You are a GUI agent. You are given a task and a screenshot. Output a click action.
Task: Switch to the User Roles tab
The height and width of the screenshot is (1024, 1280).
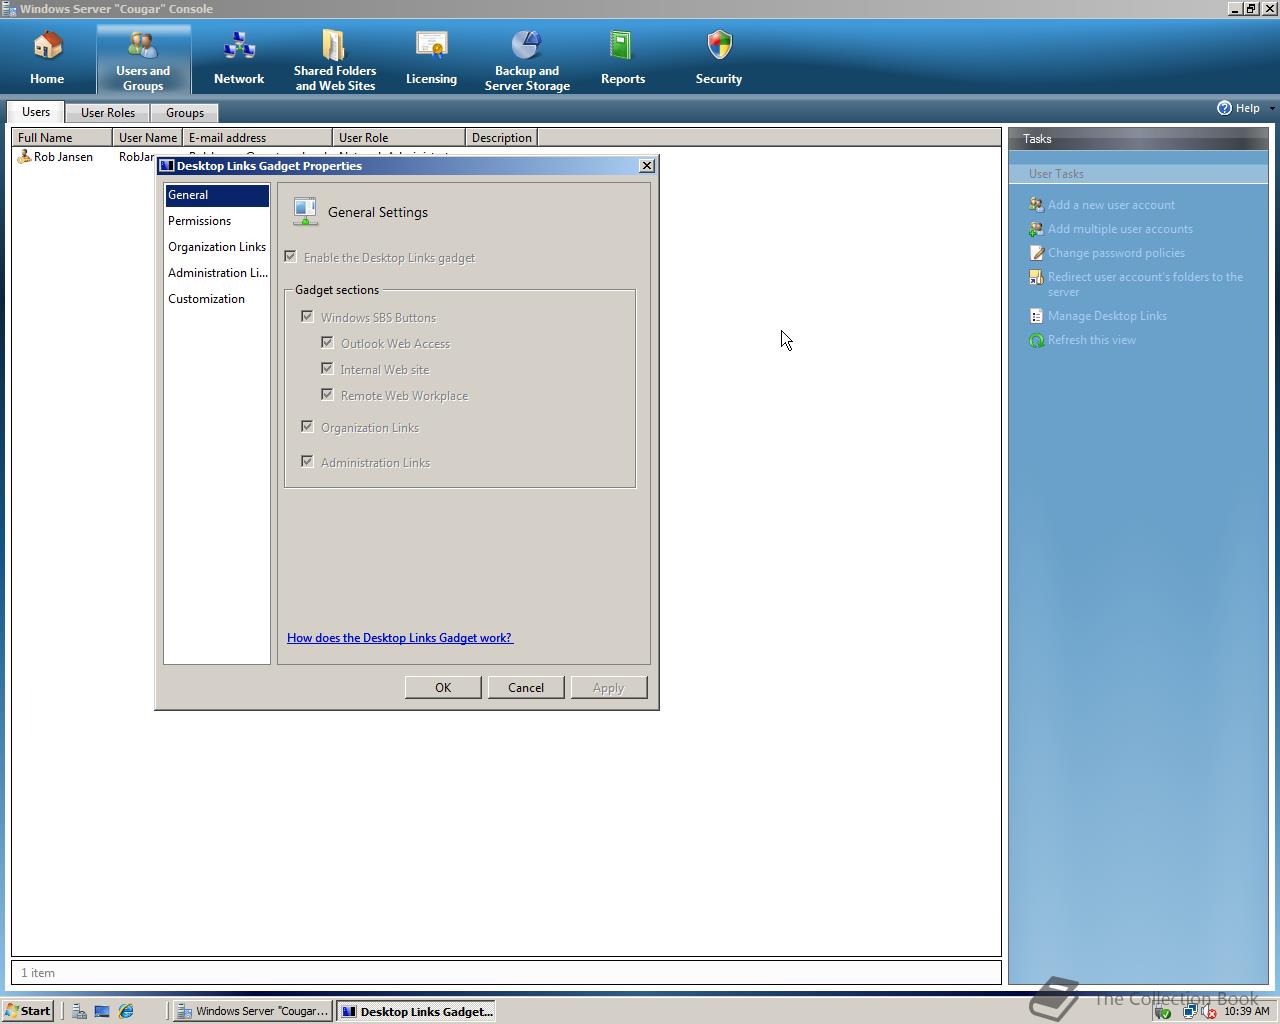108,113
